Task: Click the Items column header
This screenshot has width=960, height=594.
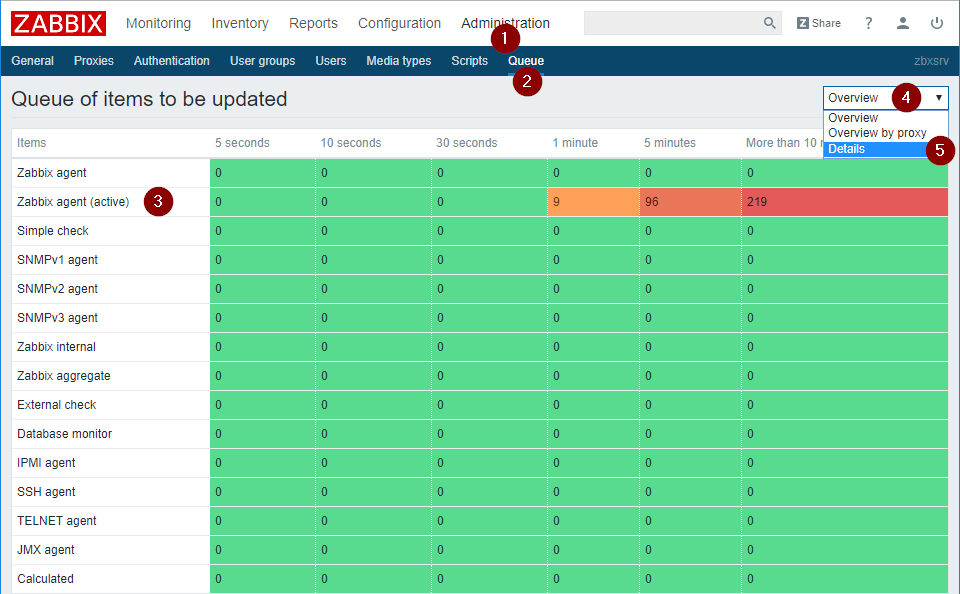Action: click(31, 143)
